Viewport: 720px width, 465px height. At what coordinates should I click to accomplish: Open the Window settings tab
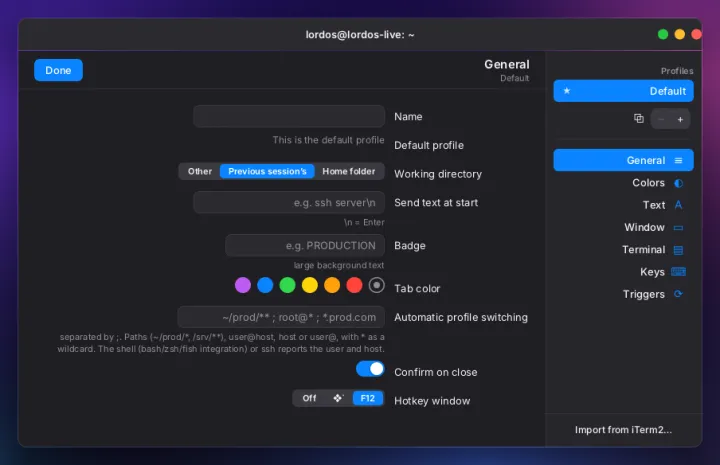coord(623,227)
